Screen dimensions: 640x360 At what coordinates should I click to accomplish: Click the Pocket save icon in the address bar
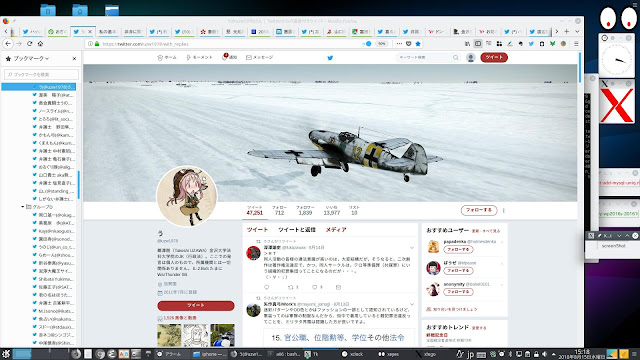pos(409,44)
